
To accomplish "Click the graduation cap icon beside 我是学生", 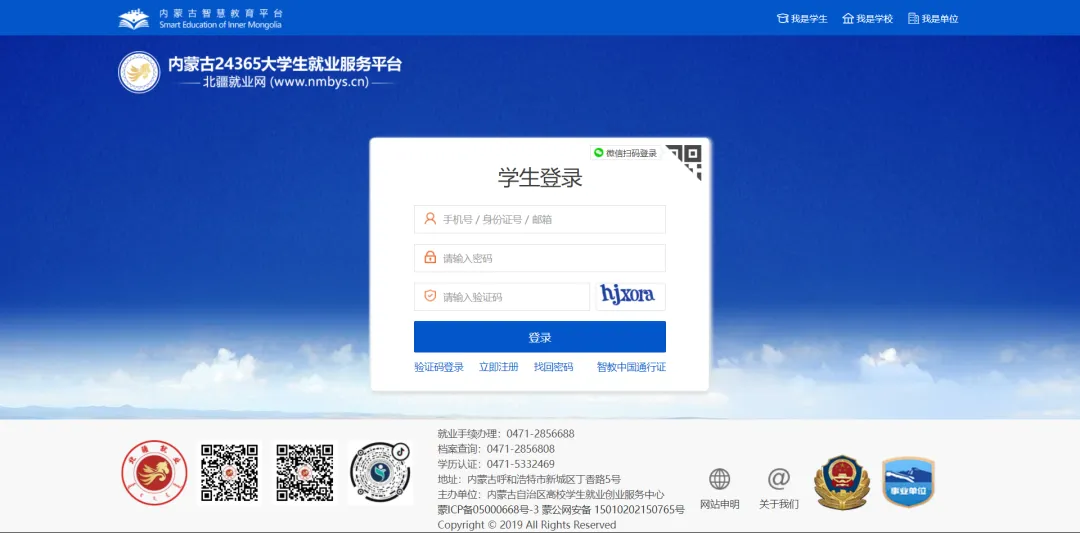I will [x=782, y=19].
